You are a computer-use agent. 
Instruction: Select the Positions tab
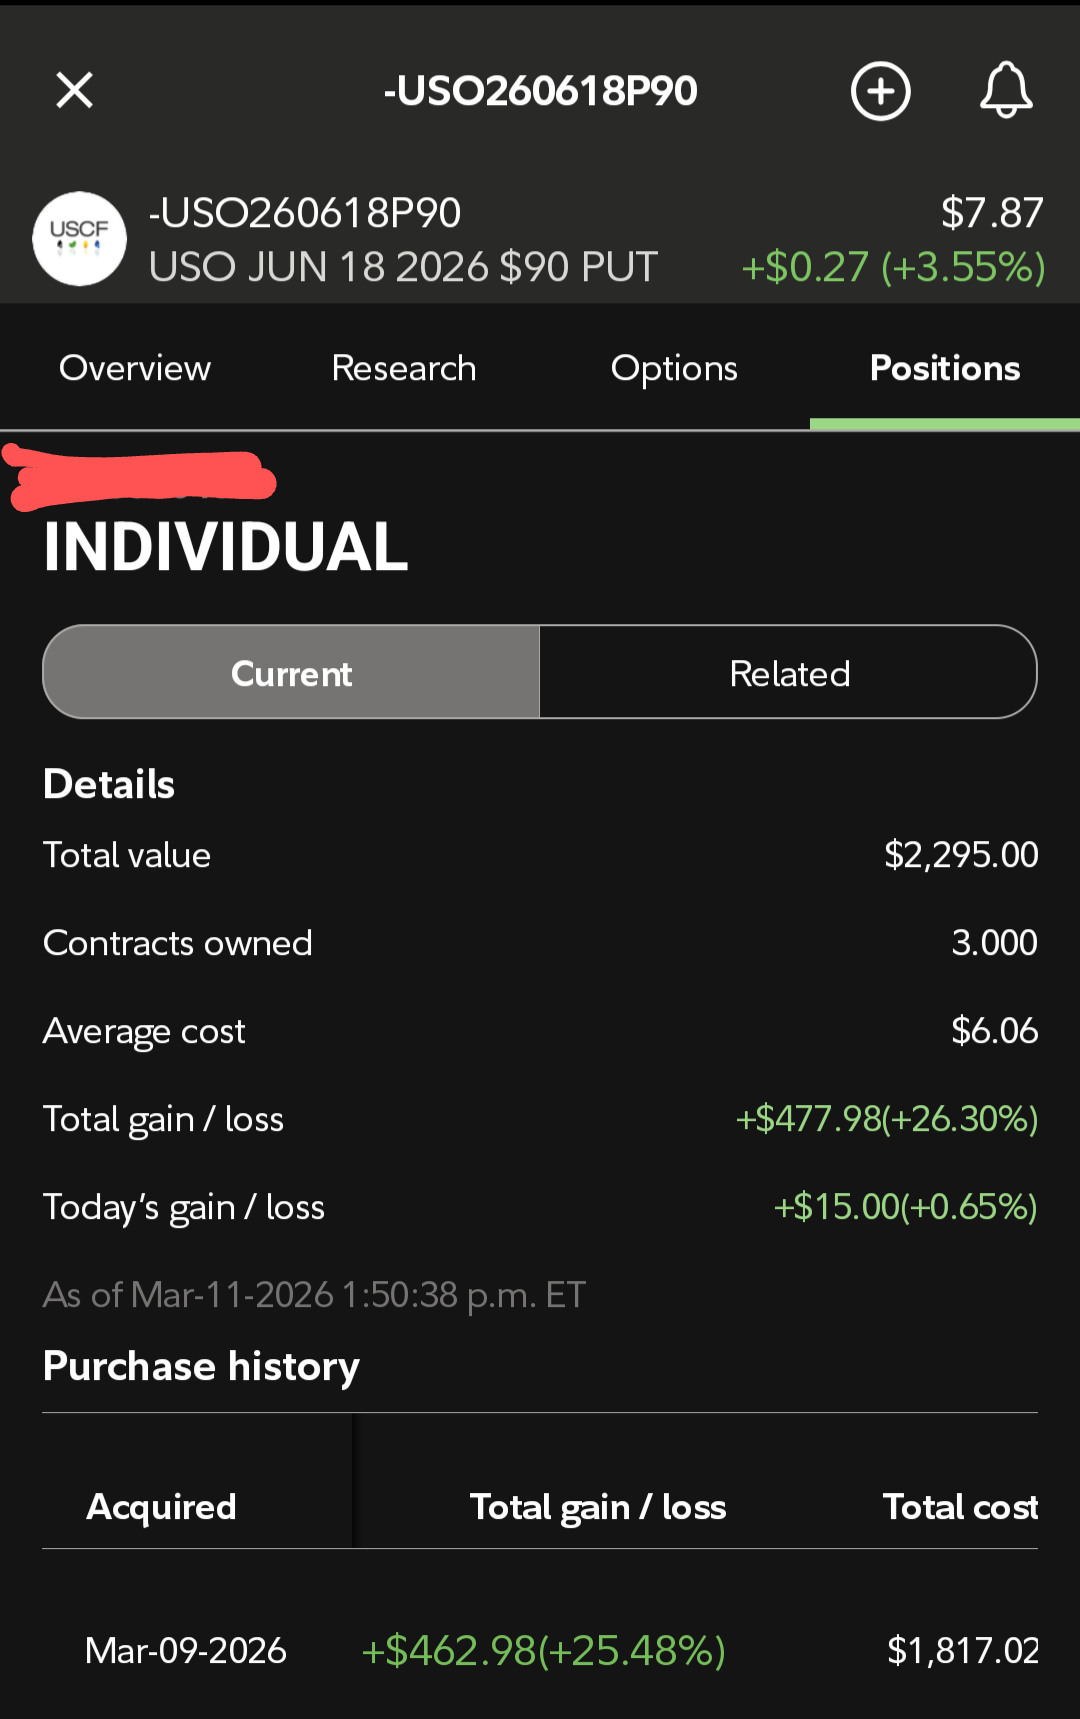point(945,368)
